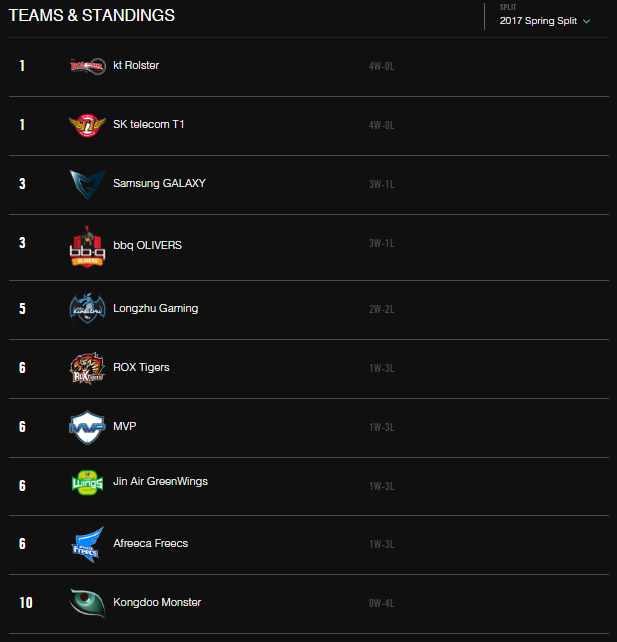This screenshot has width=617, height=642.
Task: Expand the split dropdown chevron
Action: pos(586,21)
